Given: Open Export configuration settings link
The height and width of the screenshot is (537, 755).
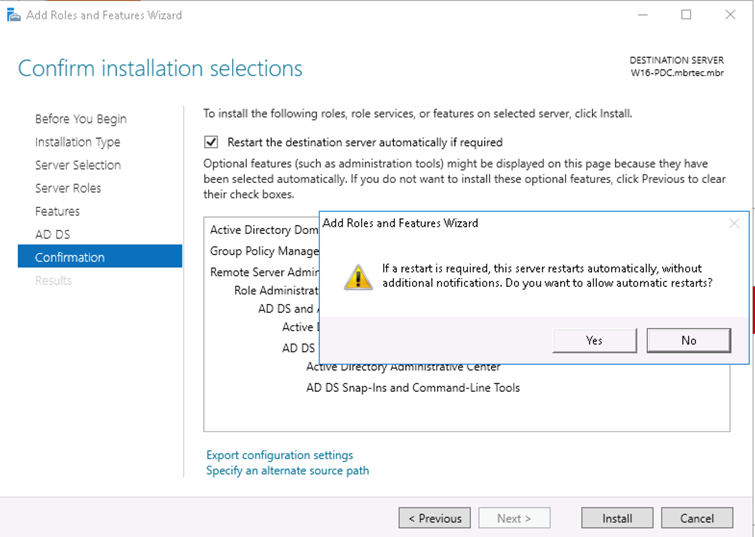Looking at the screenshot, I should pos(279,455).
